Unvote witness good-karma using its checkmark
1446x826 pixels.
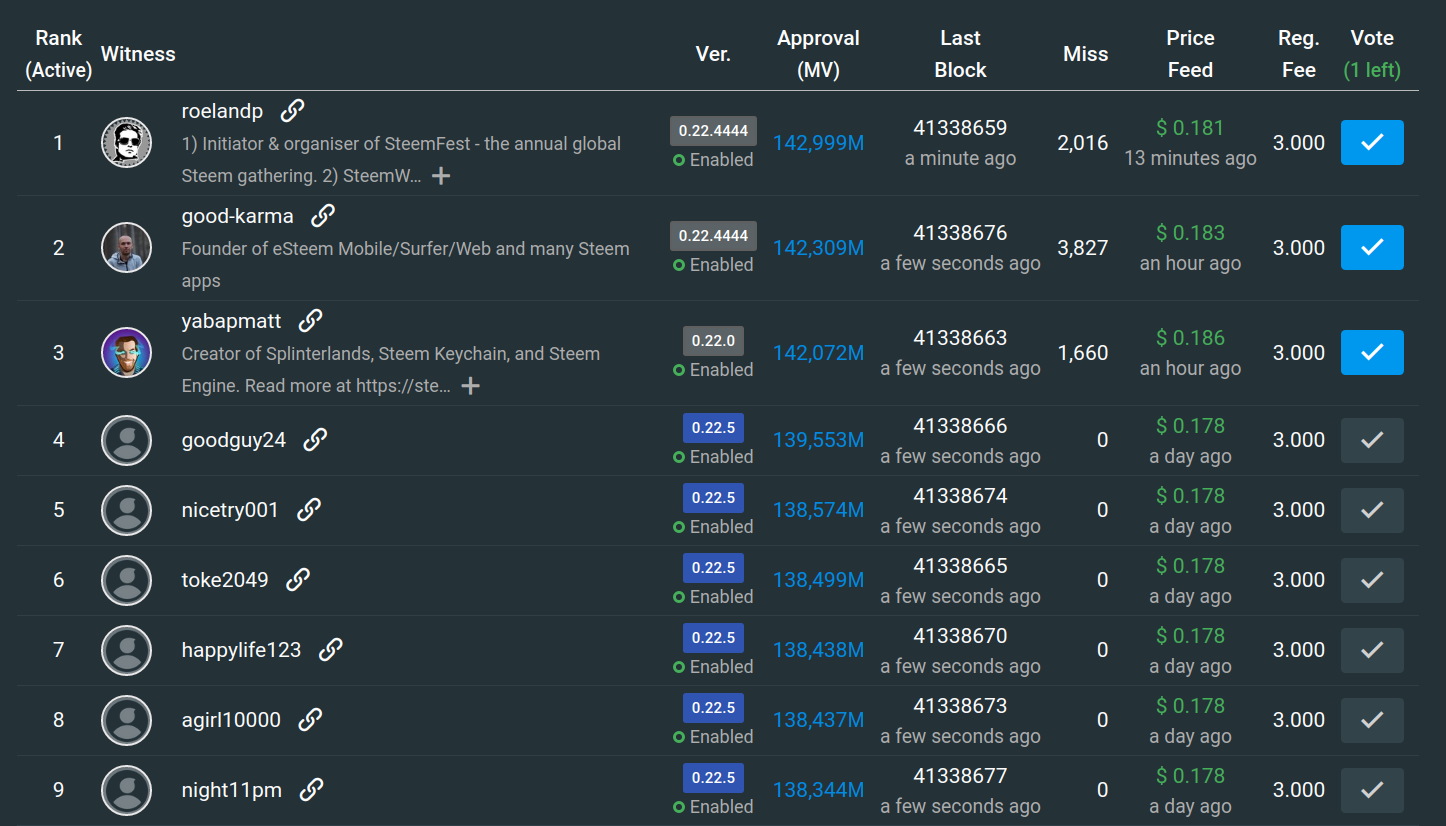tap(1371, 248)
